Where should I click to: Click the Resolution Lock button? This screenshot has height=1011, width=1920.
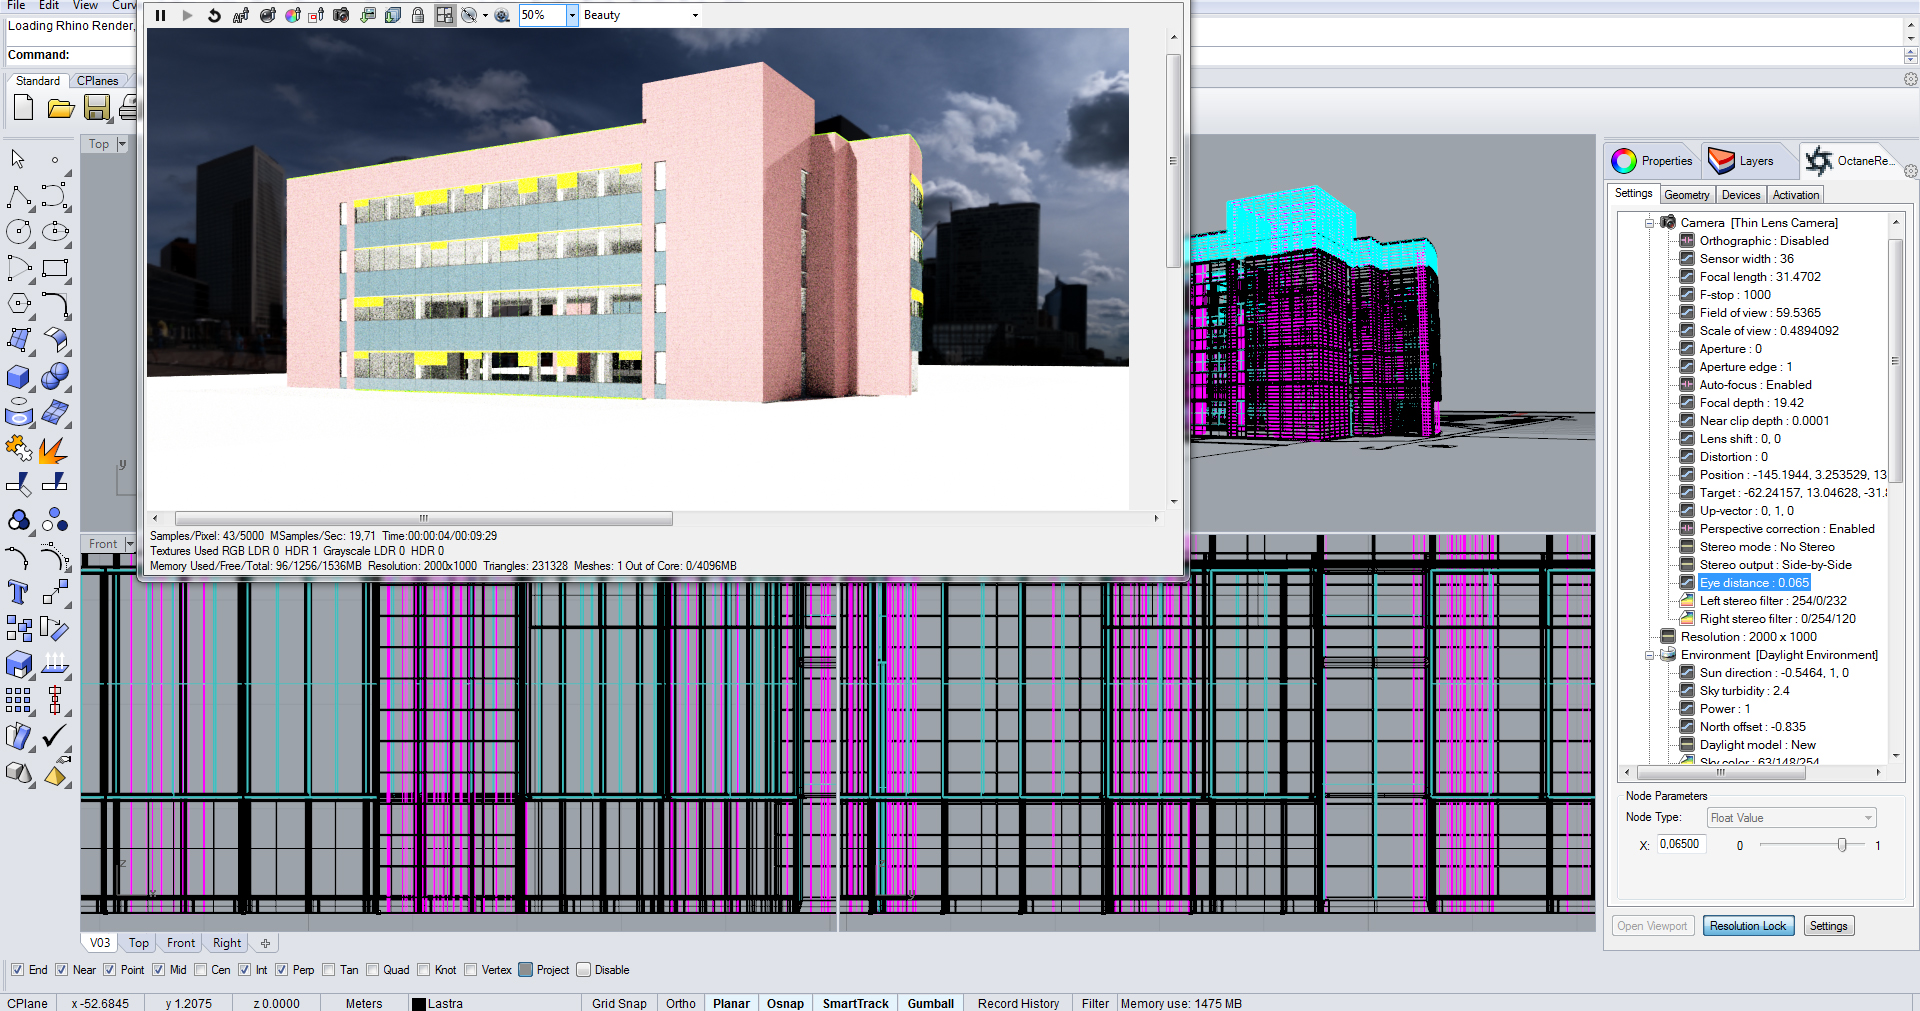(x=1748, y=926)
